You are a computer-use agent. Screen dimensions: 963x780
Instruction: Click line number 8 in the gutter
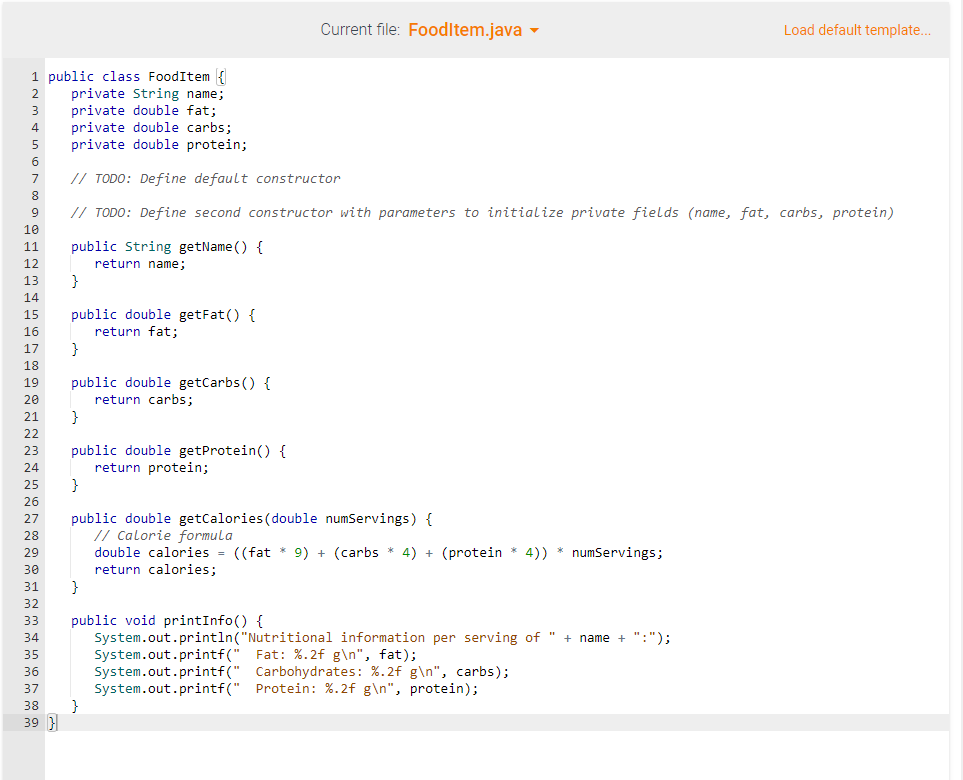coord(35,196)
